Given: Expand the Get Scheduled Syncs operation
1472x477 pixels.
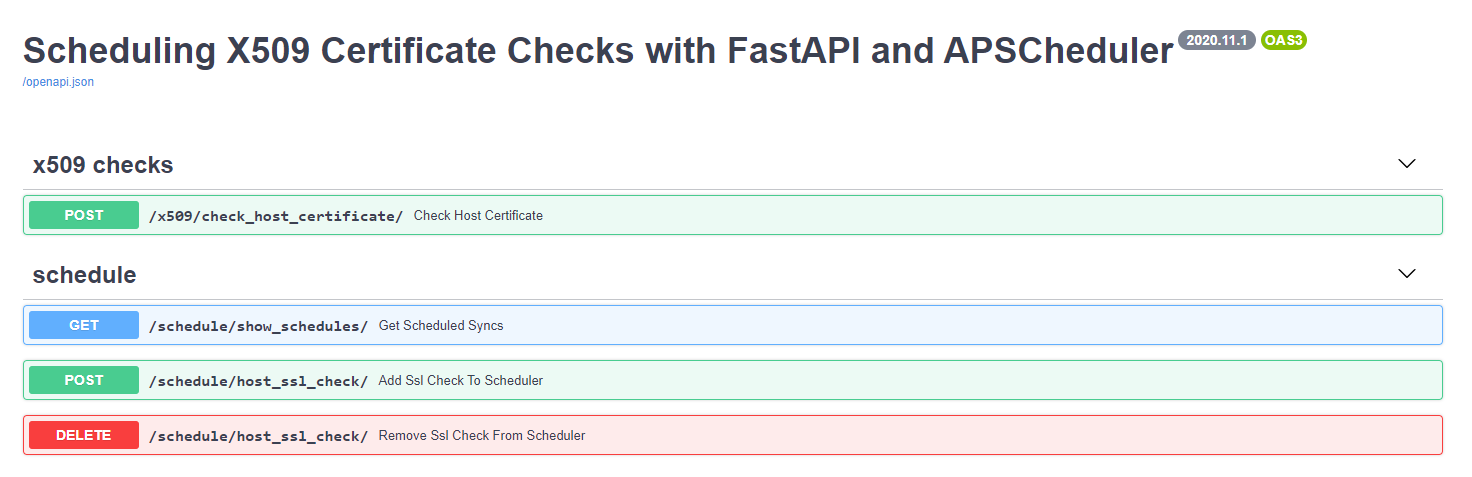Looking at the screenshot, I should pos(441,326).
